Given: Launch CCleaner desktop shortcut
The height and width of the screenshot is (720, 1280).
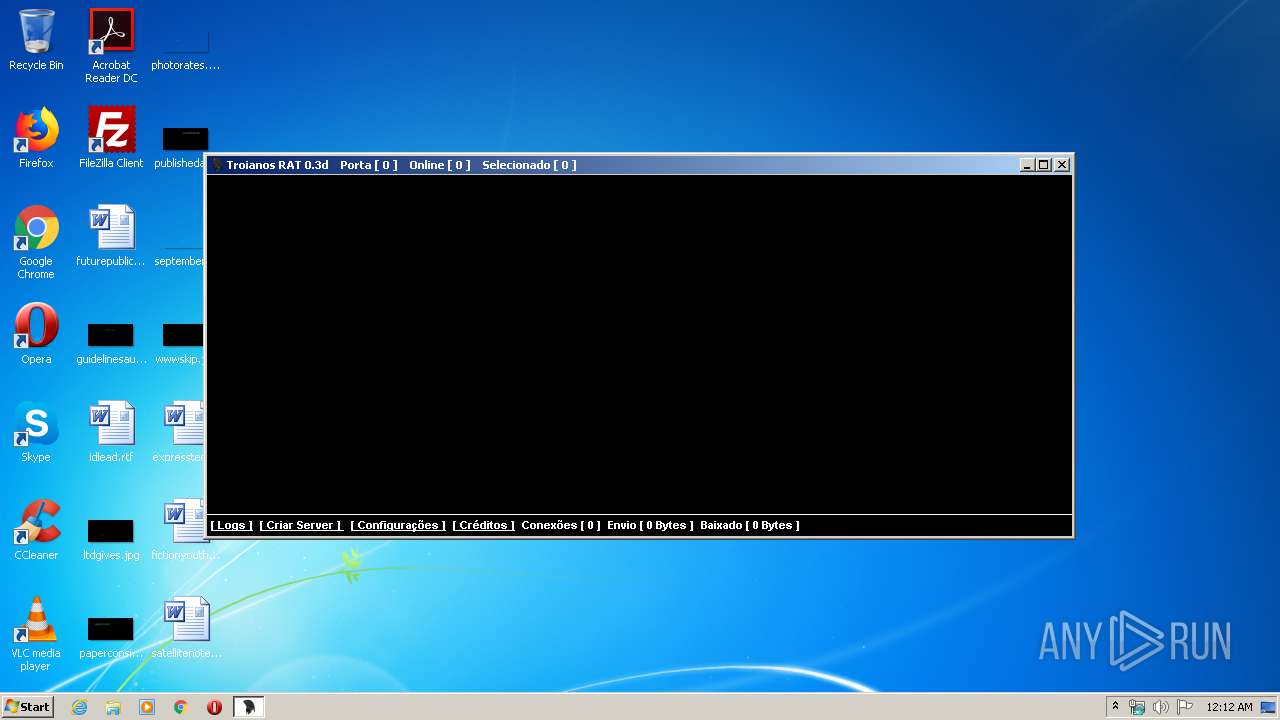Looking at the screenshot, I should tap(36, 530).
